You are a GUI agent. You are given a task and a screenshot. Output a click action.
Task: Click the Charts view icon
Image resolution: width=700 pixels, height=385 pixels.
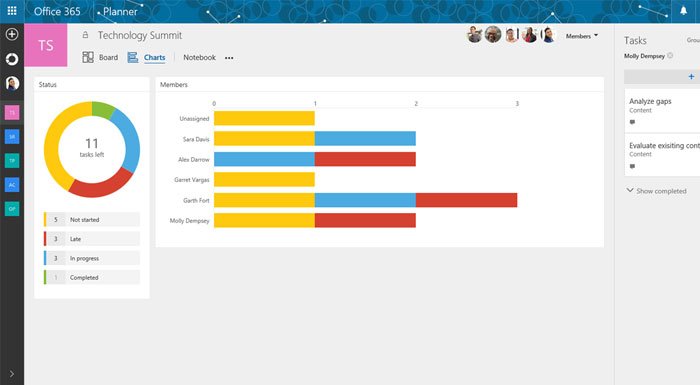[133, 57]
